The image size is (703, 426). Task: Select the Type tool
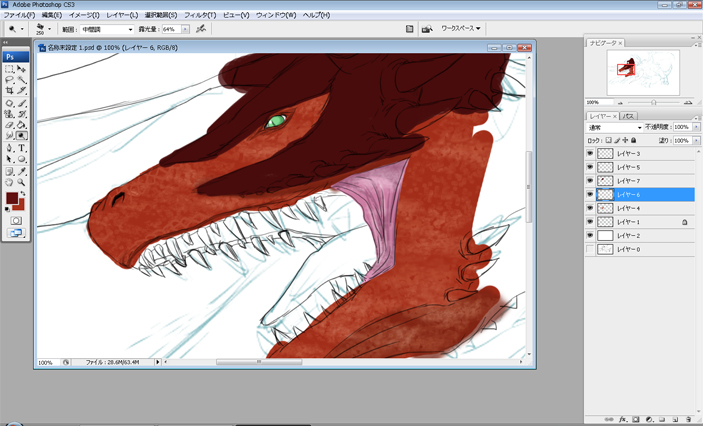click(22, 148)
